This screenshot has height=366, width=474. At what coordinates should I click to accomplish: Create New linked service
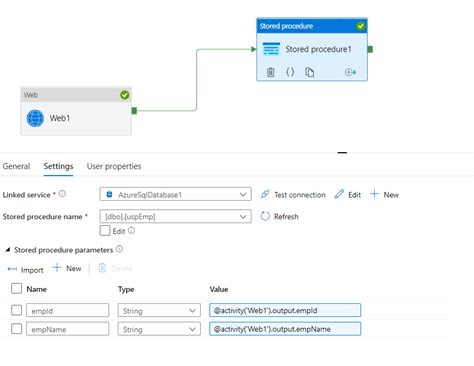(x=384, y=195)
